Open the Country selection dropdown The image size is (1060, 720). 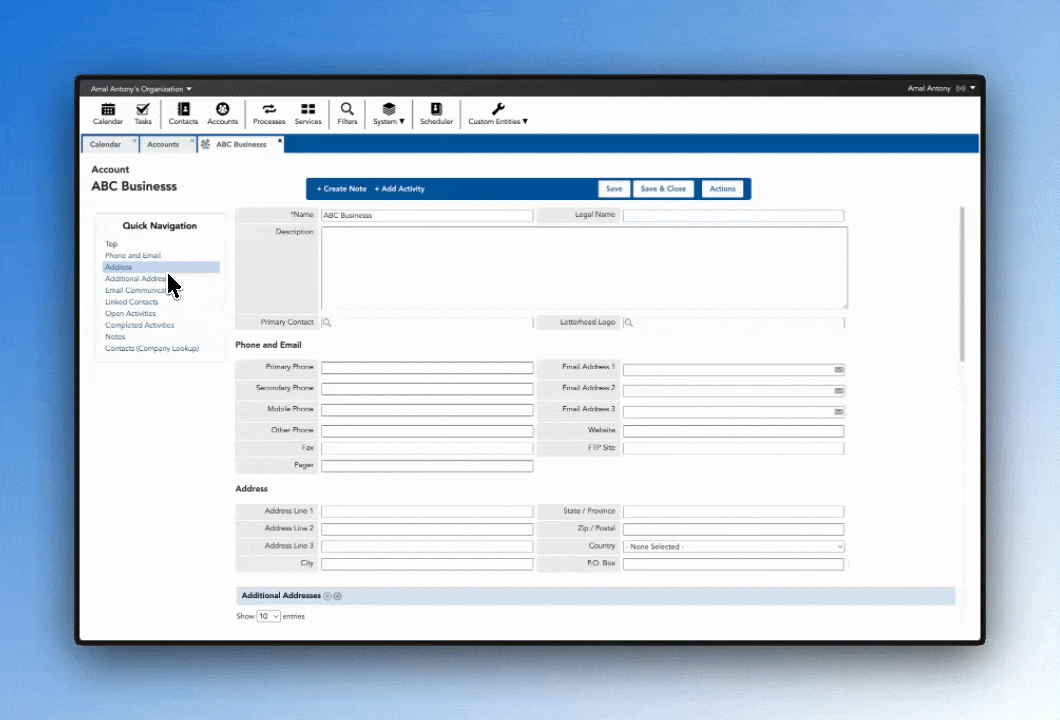(x=733, y=547)
